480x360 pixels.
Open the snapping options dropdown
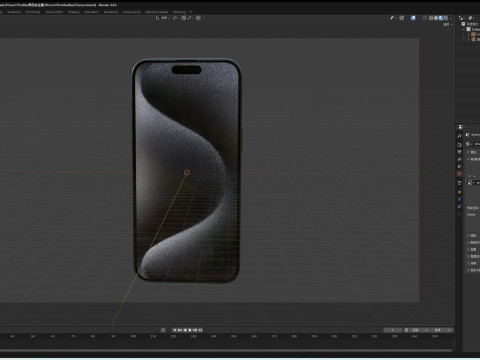[190, 18]
